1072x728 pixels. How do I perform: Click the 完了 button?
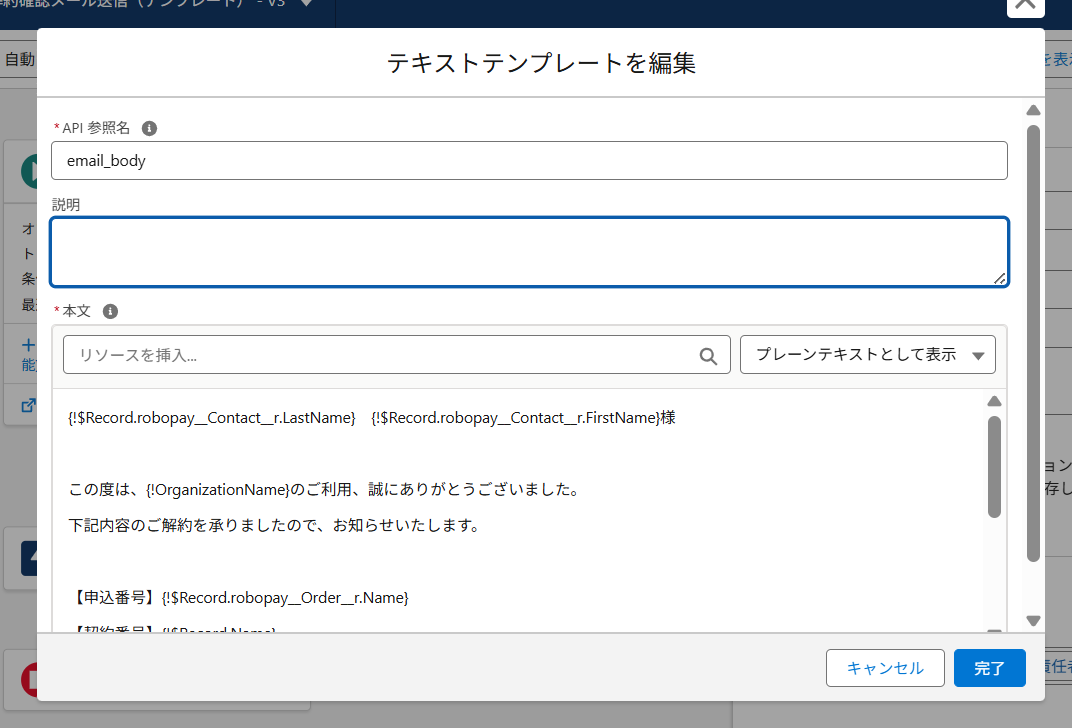pyautogui.click(x=989, y=668)
